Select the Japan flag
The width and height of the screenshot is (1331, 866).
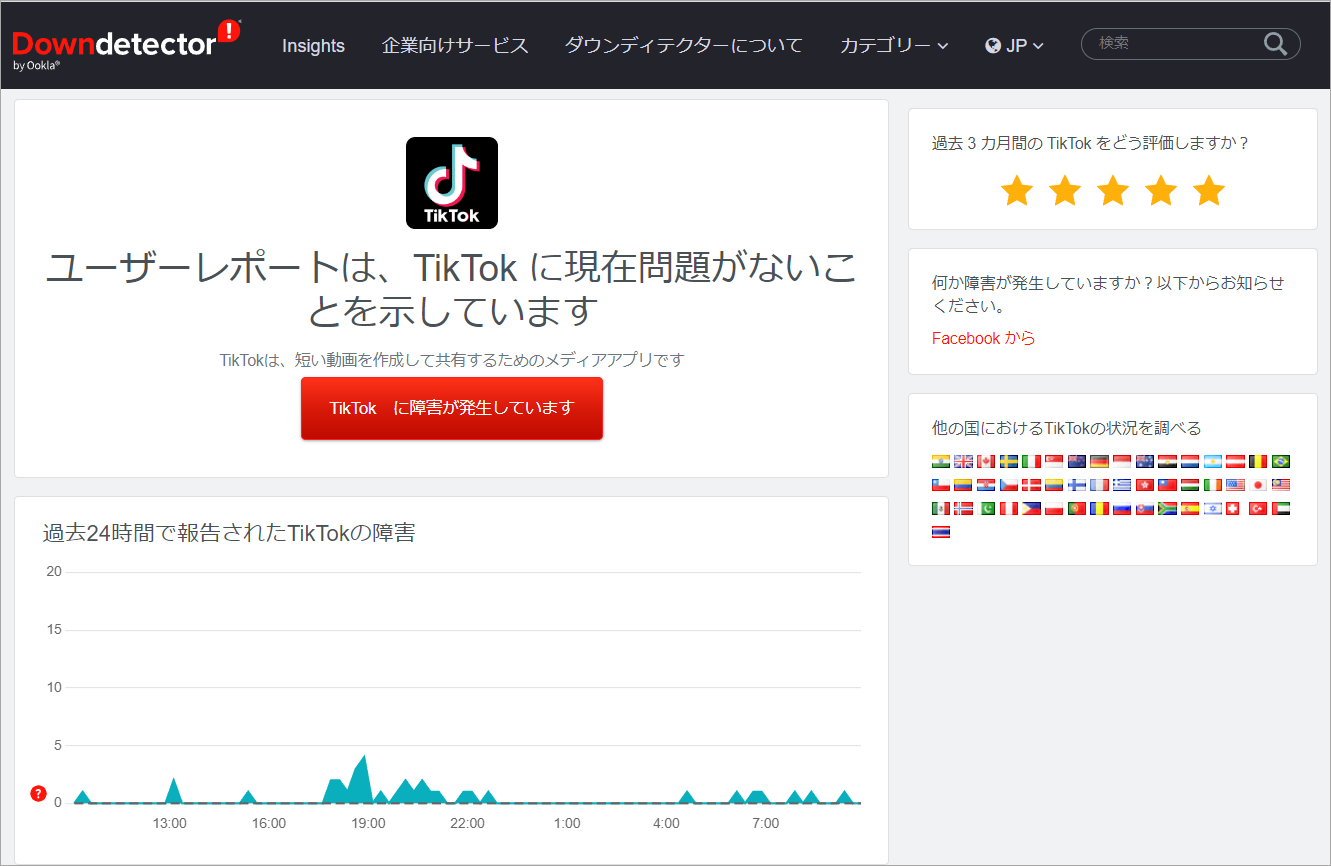(x=1258, y=485)
